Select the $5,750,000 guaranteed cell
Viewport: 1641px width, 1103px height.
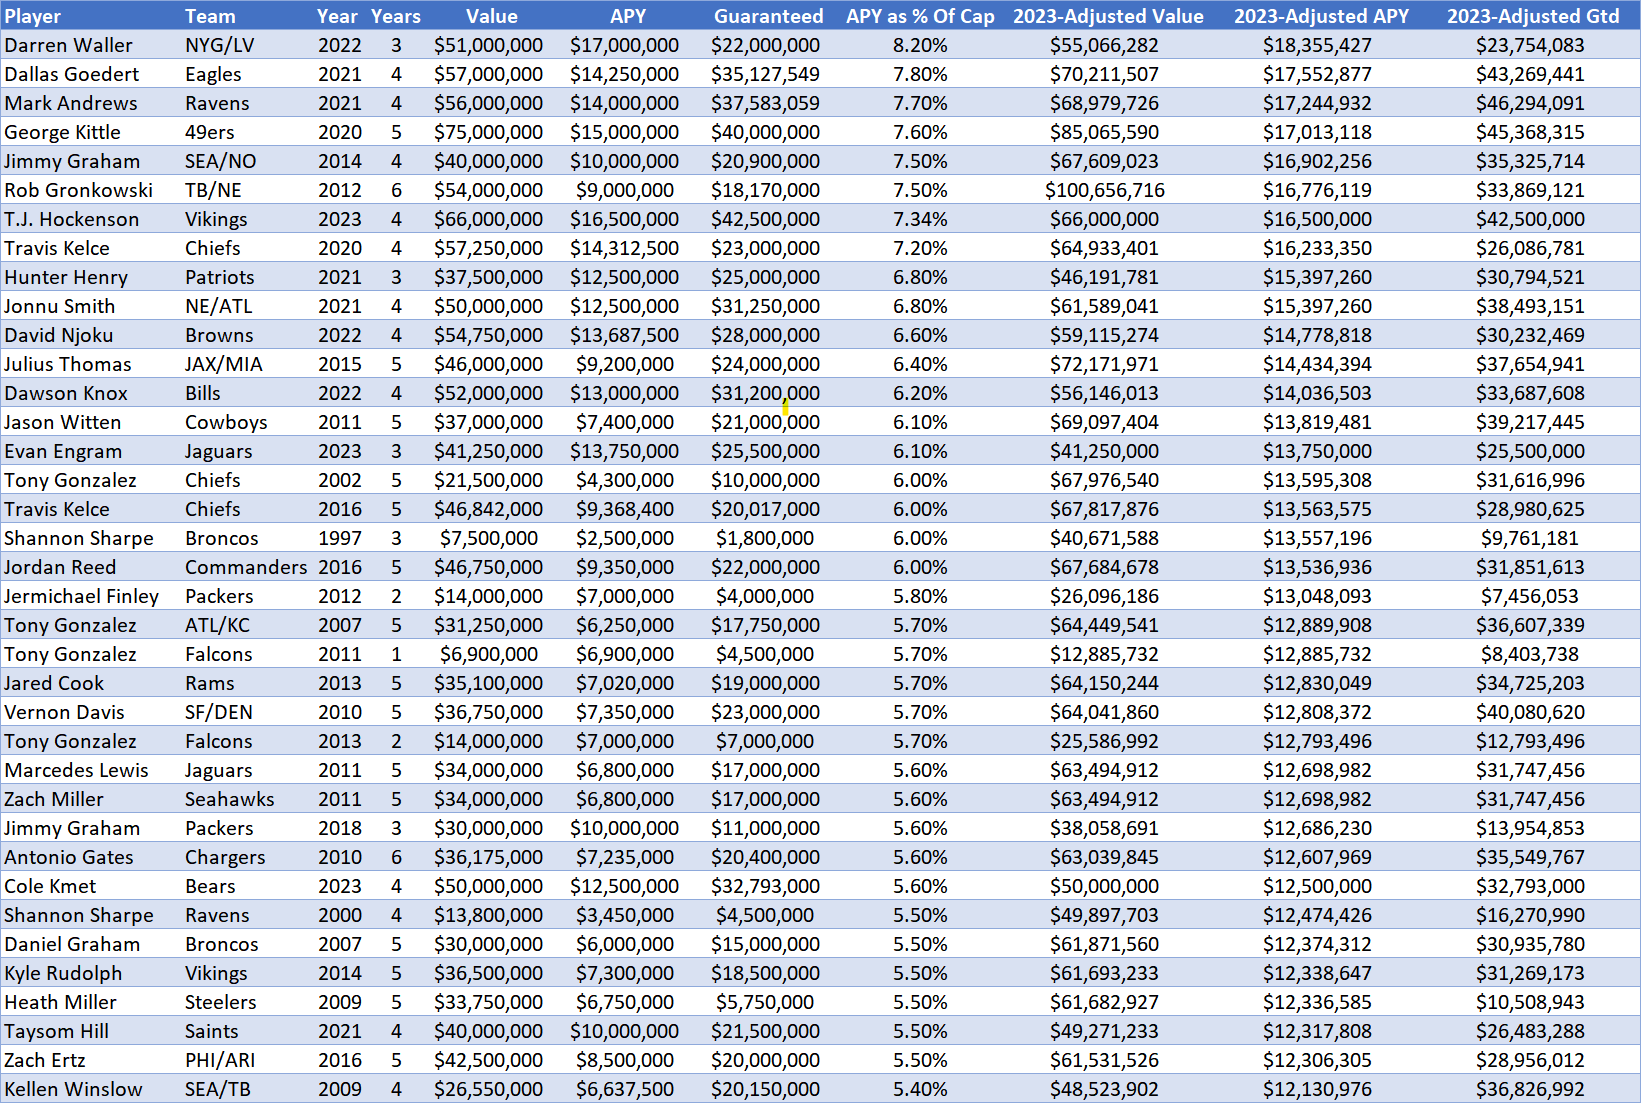(x=765, y=1002)
